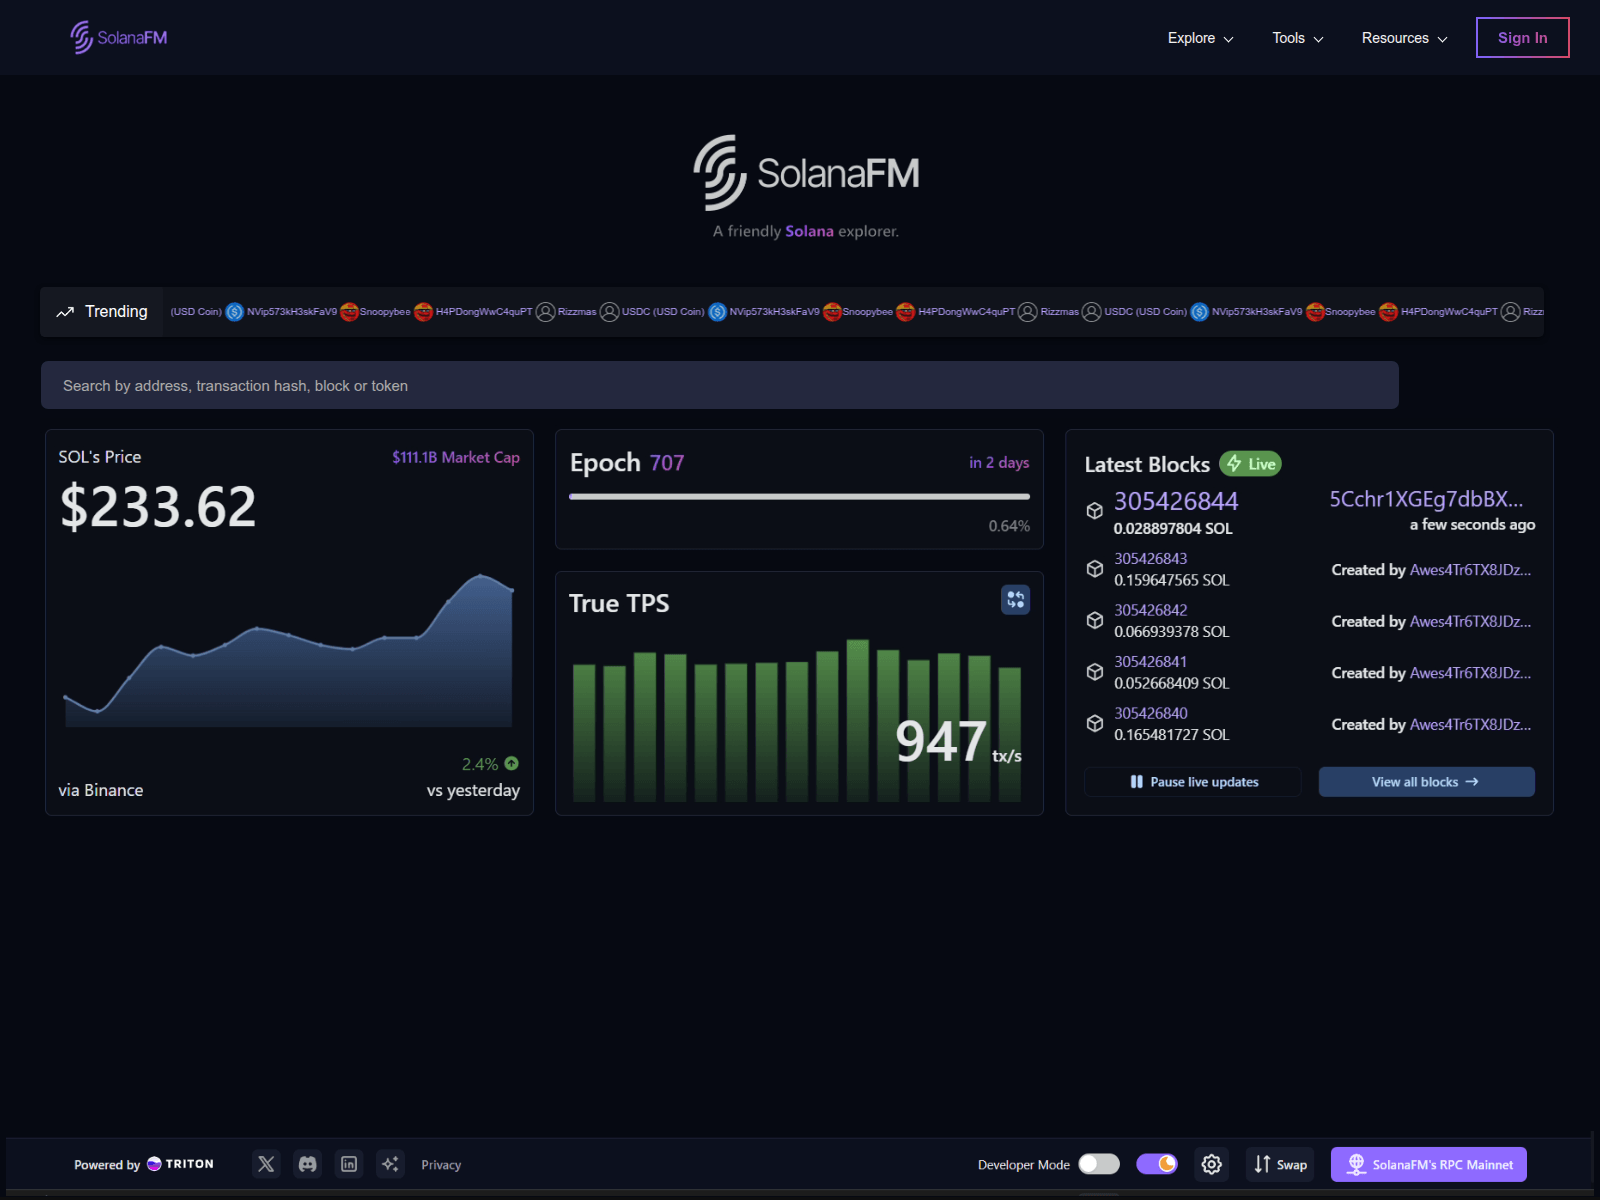Focus the address or transaction search field

point(719,385)
